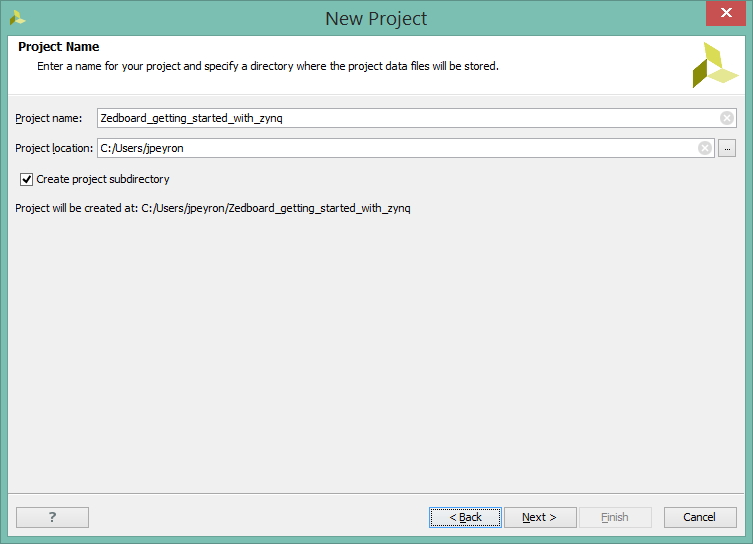Toggle Create project subdirectory checkbox
The image size is (753, 544).
[x=26, y=180]
